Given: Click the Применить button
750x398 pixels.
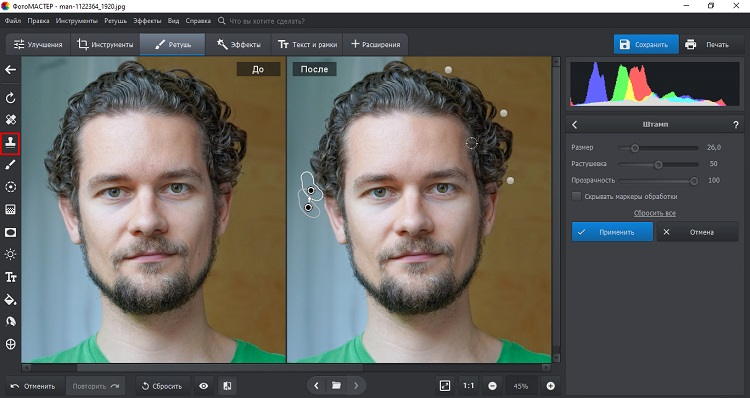Looking at the screenshot, I should tap(612, 232).
